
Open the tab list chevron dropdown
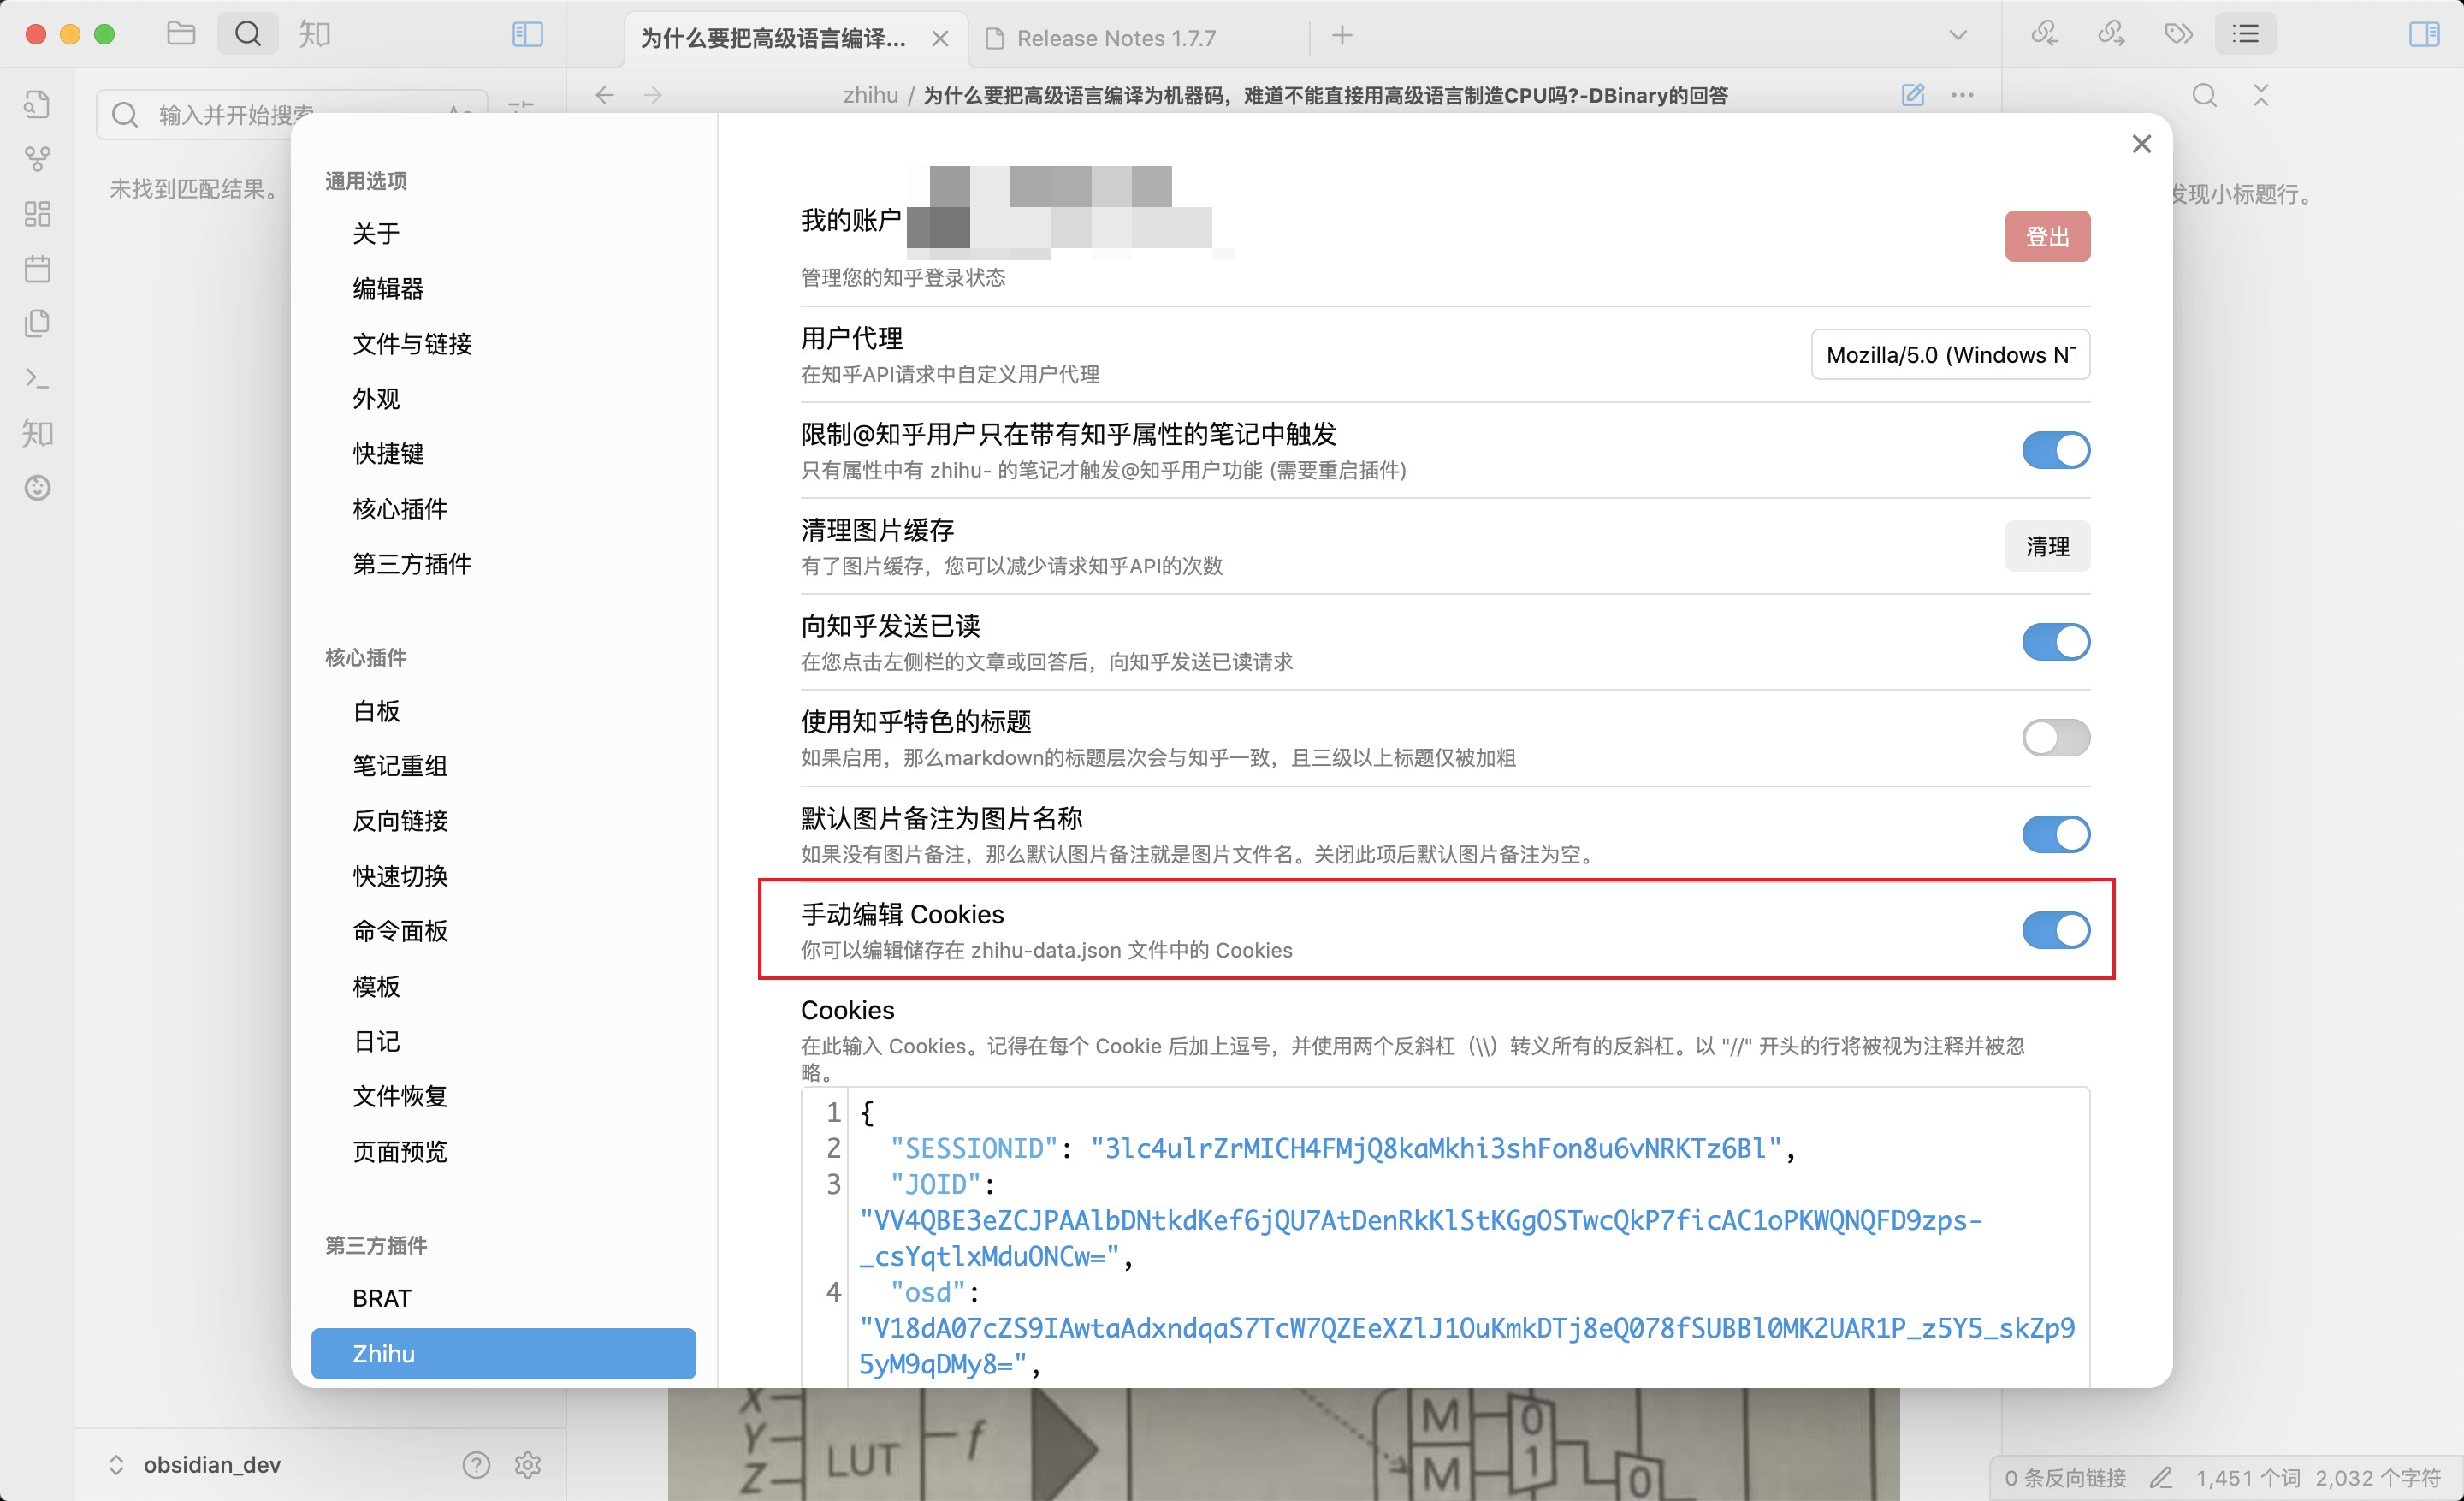pos(1956,35)
